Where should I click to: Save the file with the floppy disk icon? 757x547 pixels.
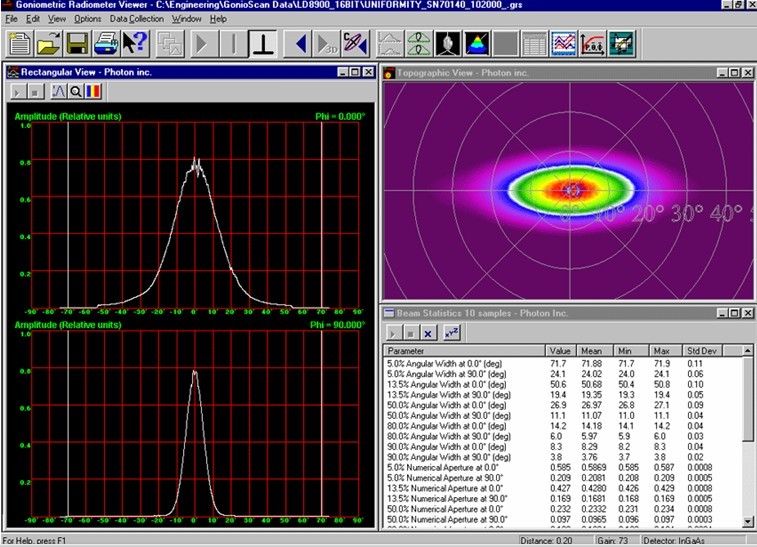[77, 43]
